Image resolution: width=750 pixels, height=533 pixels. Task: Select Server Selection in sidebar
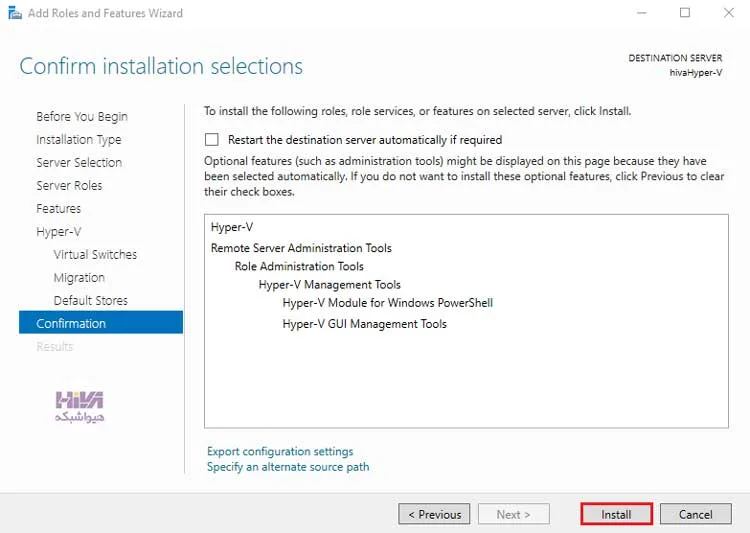tap(79, 162)
